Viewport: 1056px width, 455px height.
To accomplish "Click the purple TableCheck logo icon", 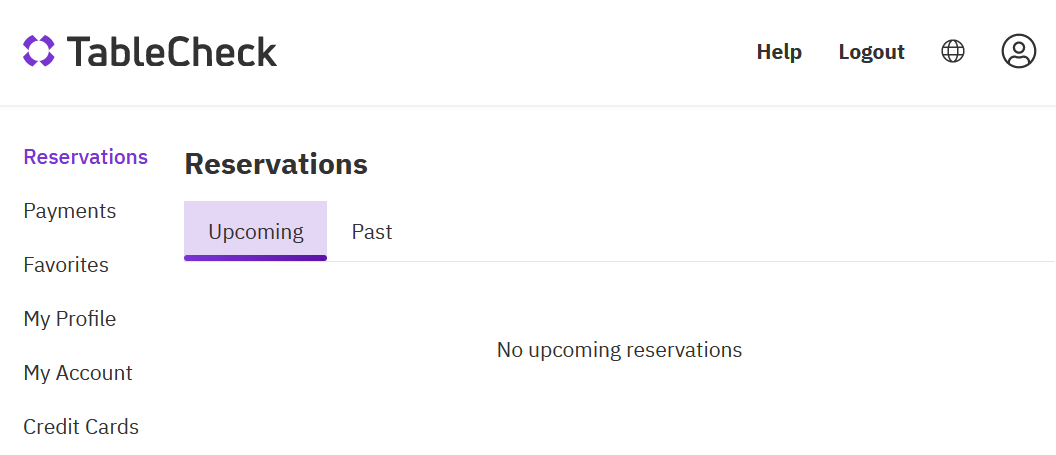I will pos(38,51).
